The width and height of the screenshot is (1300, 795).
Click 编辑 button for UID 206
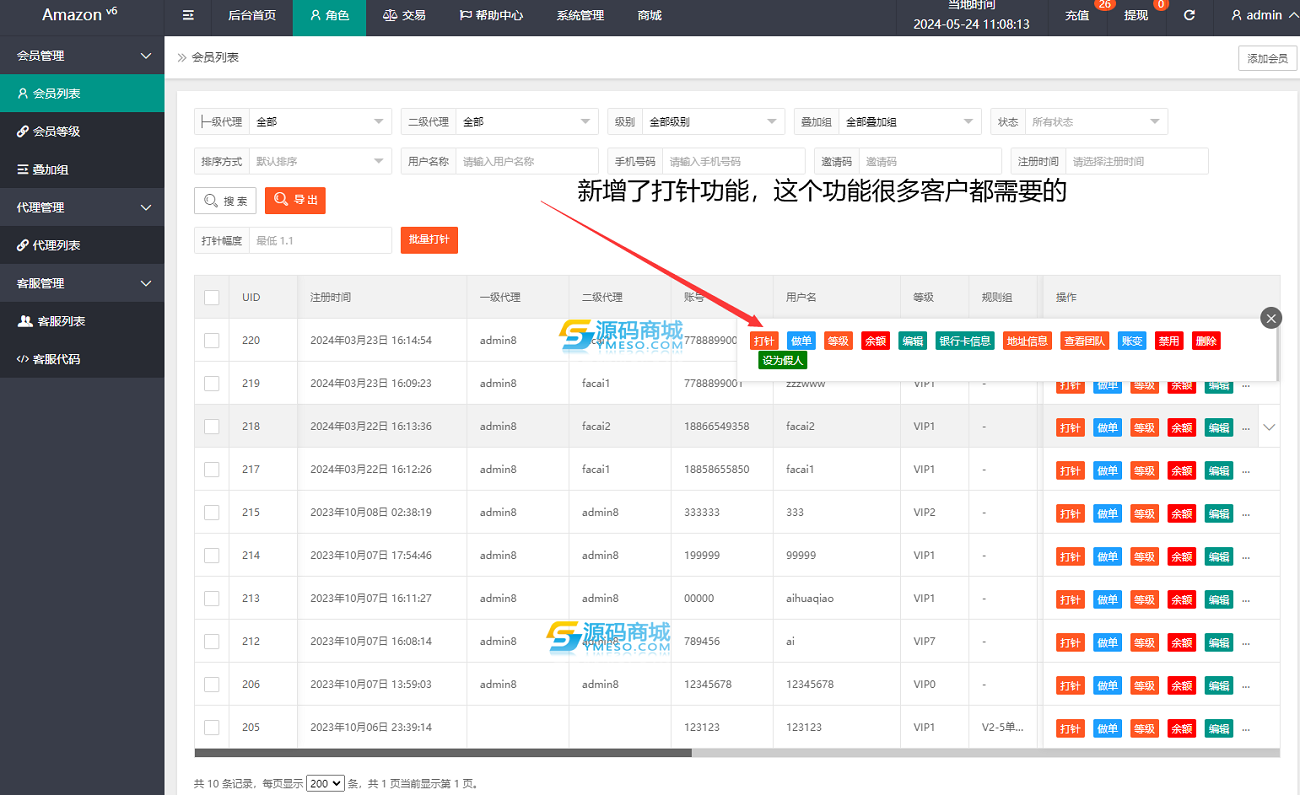point(1218,686)
